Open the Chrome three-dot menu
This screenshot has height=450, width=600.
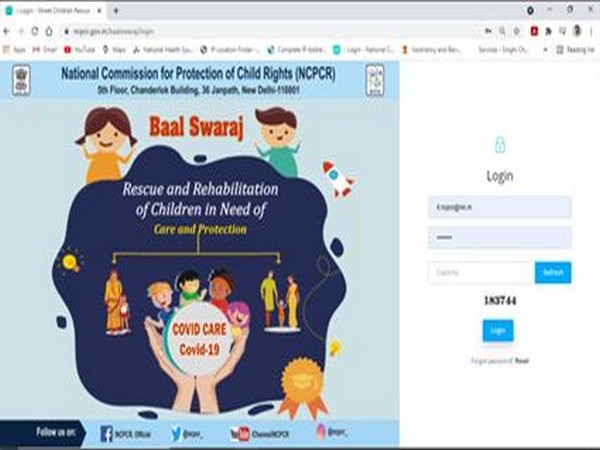(591, 31)
